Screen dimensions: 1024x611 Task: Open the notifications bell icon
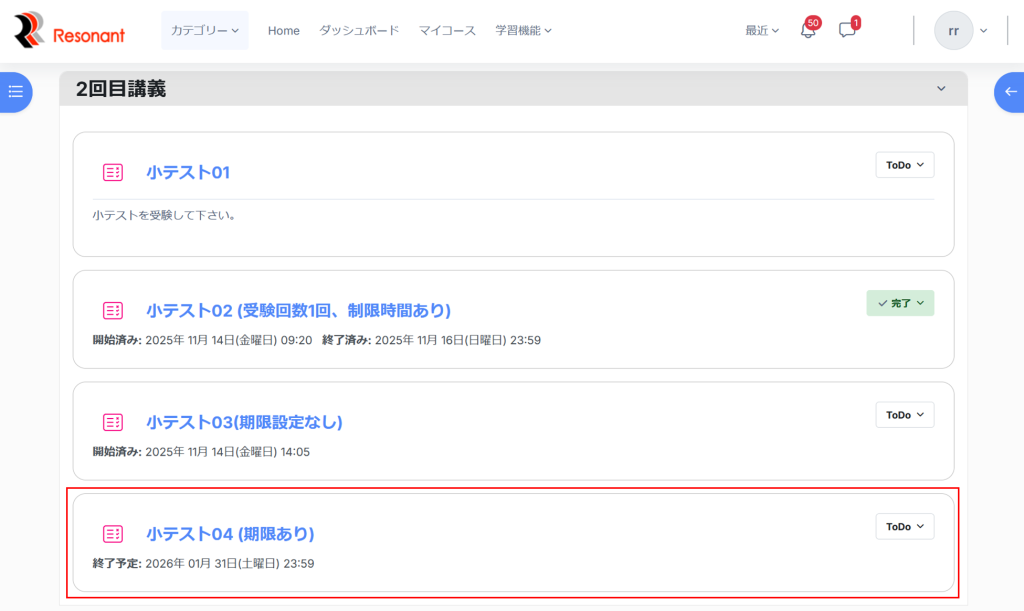(808, 31)
